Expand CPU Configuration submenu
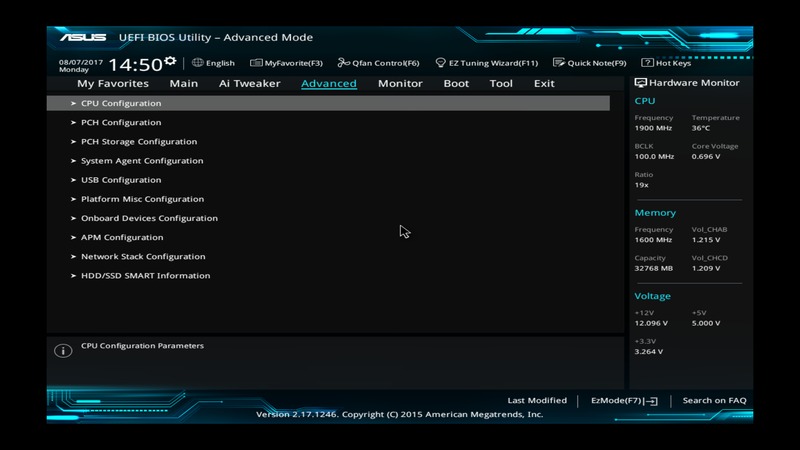Image resolution: width=800 pixels, height=450 pixels. click(120, 103)
